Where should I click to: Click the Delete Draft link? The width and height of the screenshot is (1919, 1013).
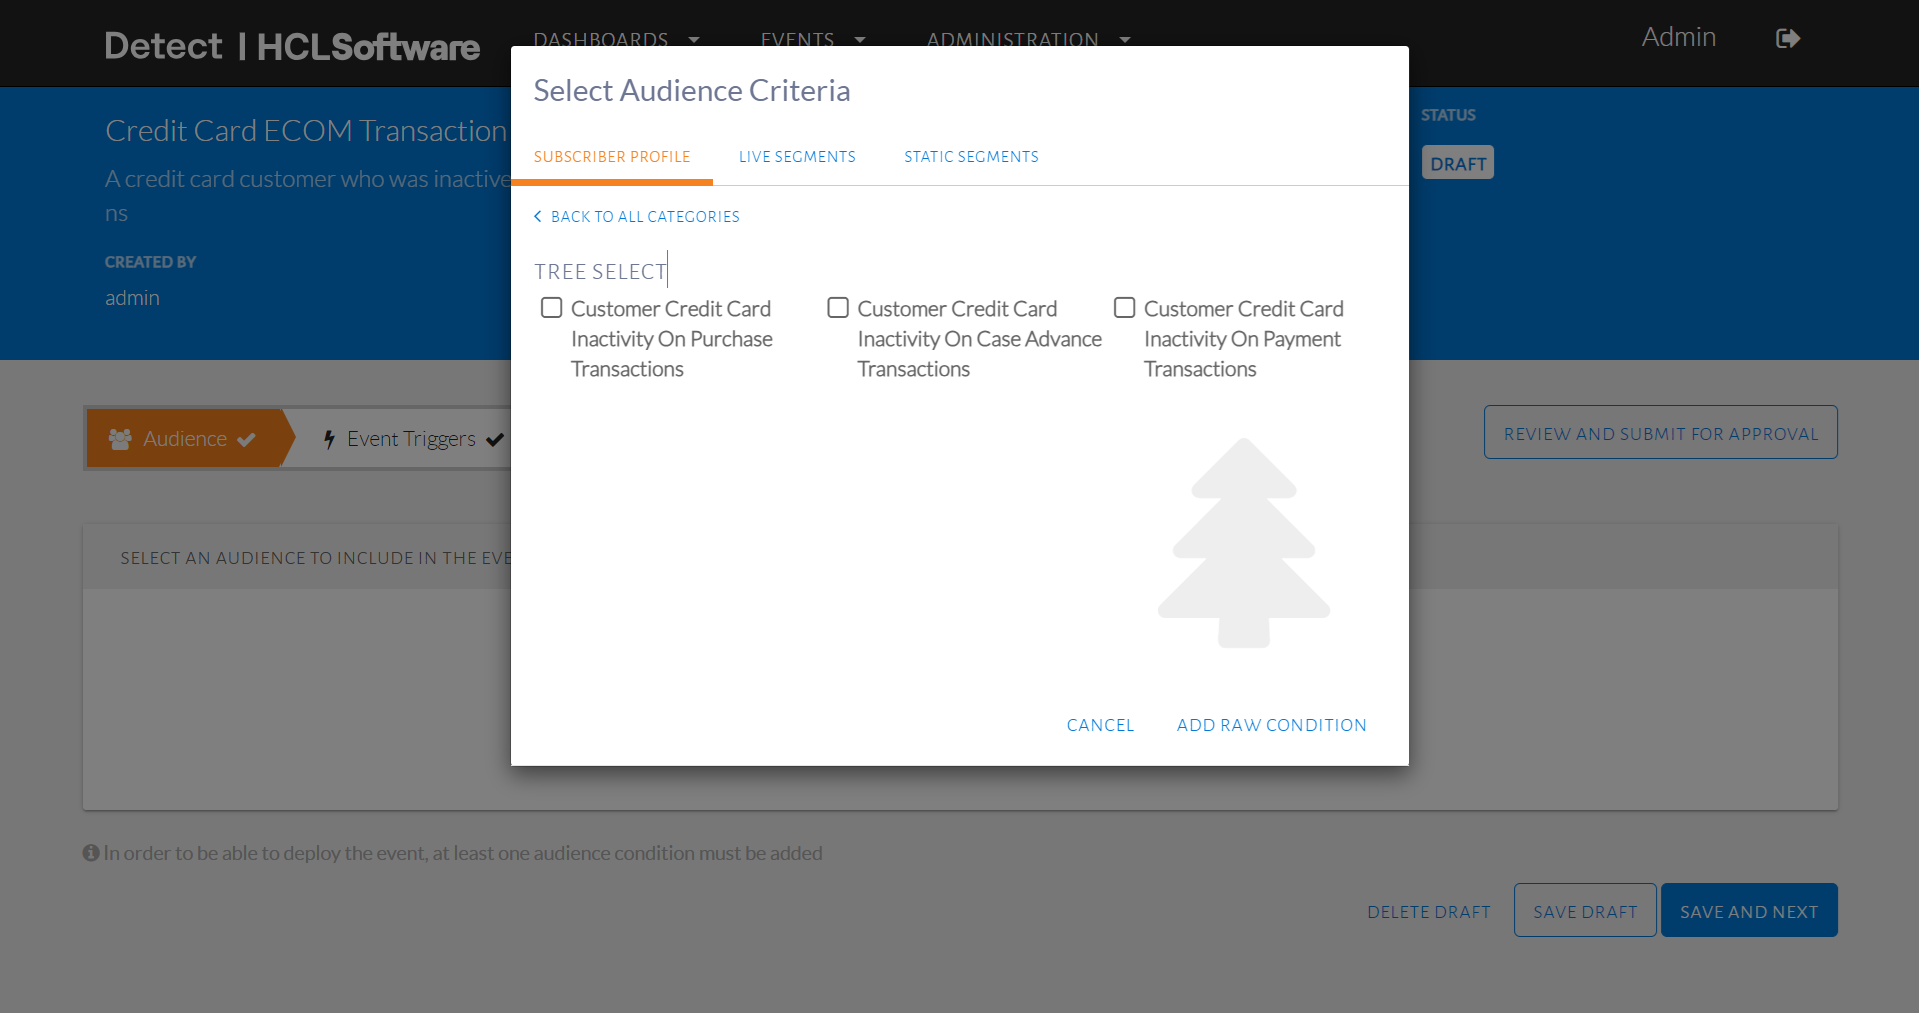(x=1429, y=912)
